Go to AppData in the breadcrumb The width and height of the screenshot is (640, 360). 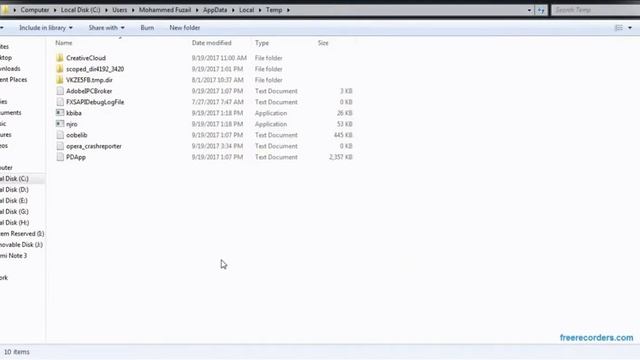pyautogui.click(x=215, y=10)
